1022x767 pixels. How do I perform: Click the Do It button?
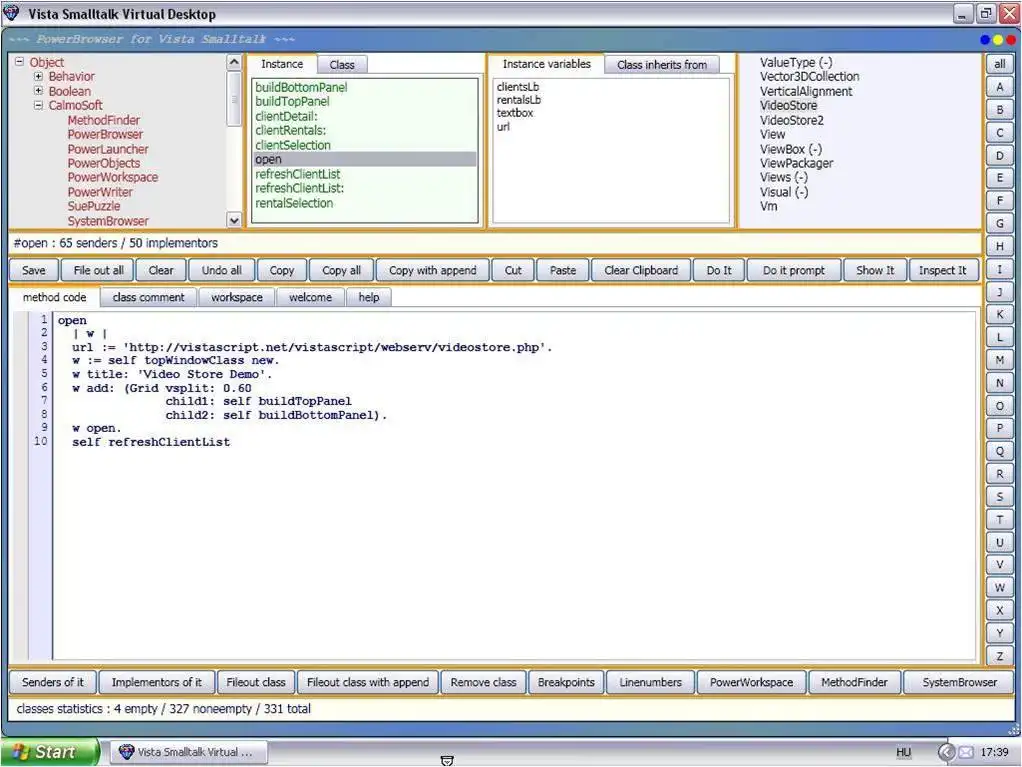point(719,270)
